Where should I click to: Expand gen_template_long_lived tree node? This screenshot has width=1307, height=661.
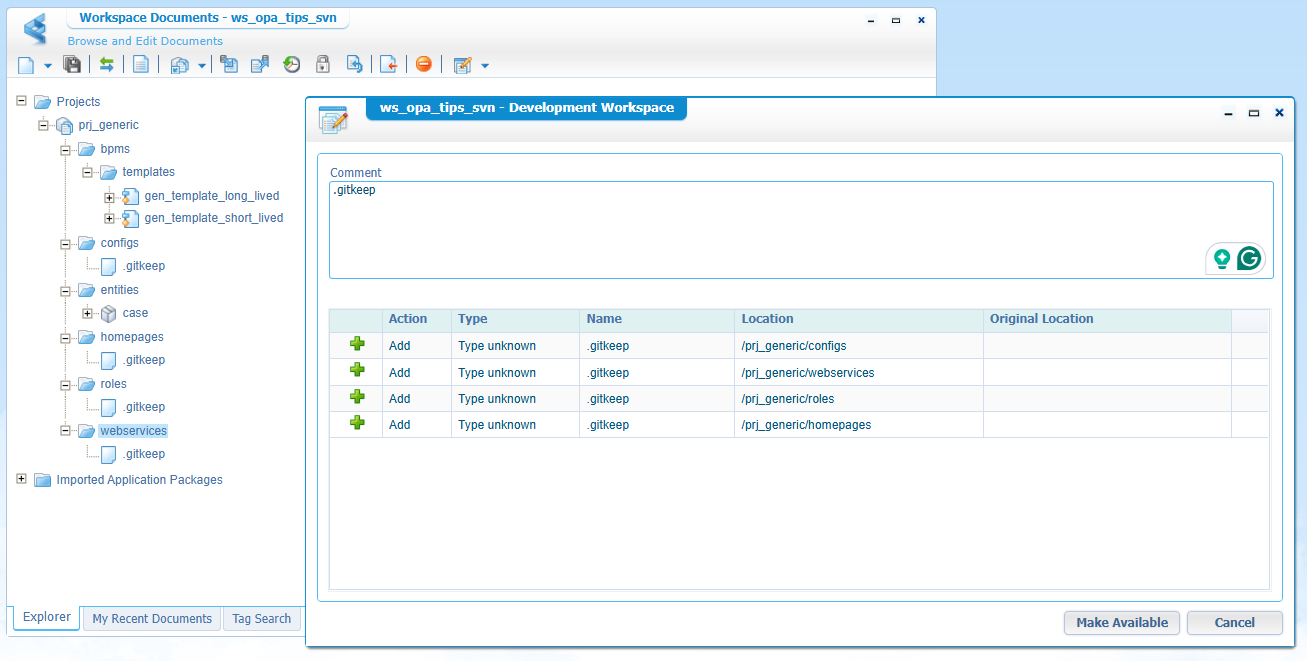coord(109,196)
